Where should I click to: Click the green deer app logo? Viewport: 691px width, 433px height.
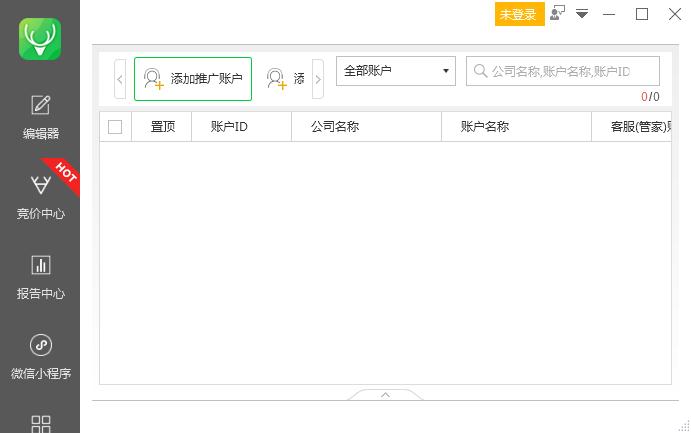click(x=40, y=39)
